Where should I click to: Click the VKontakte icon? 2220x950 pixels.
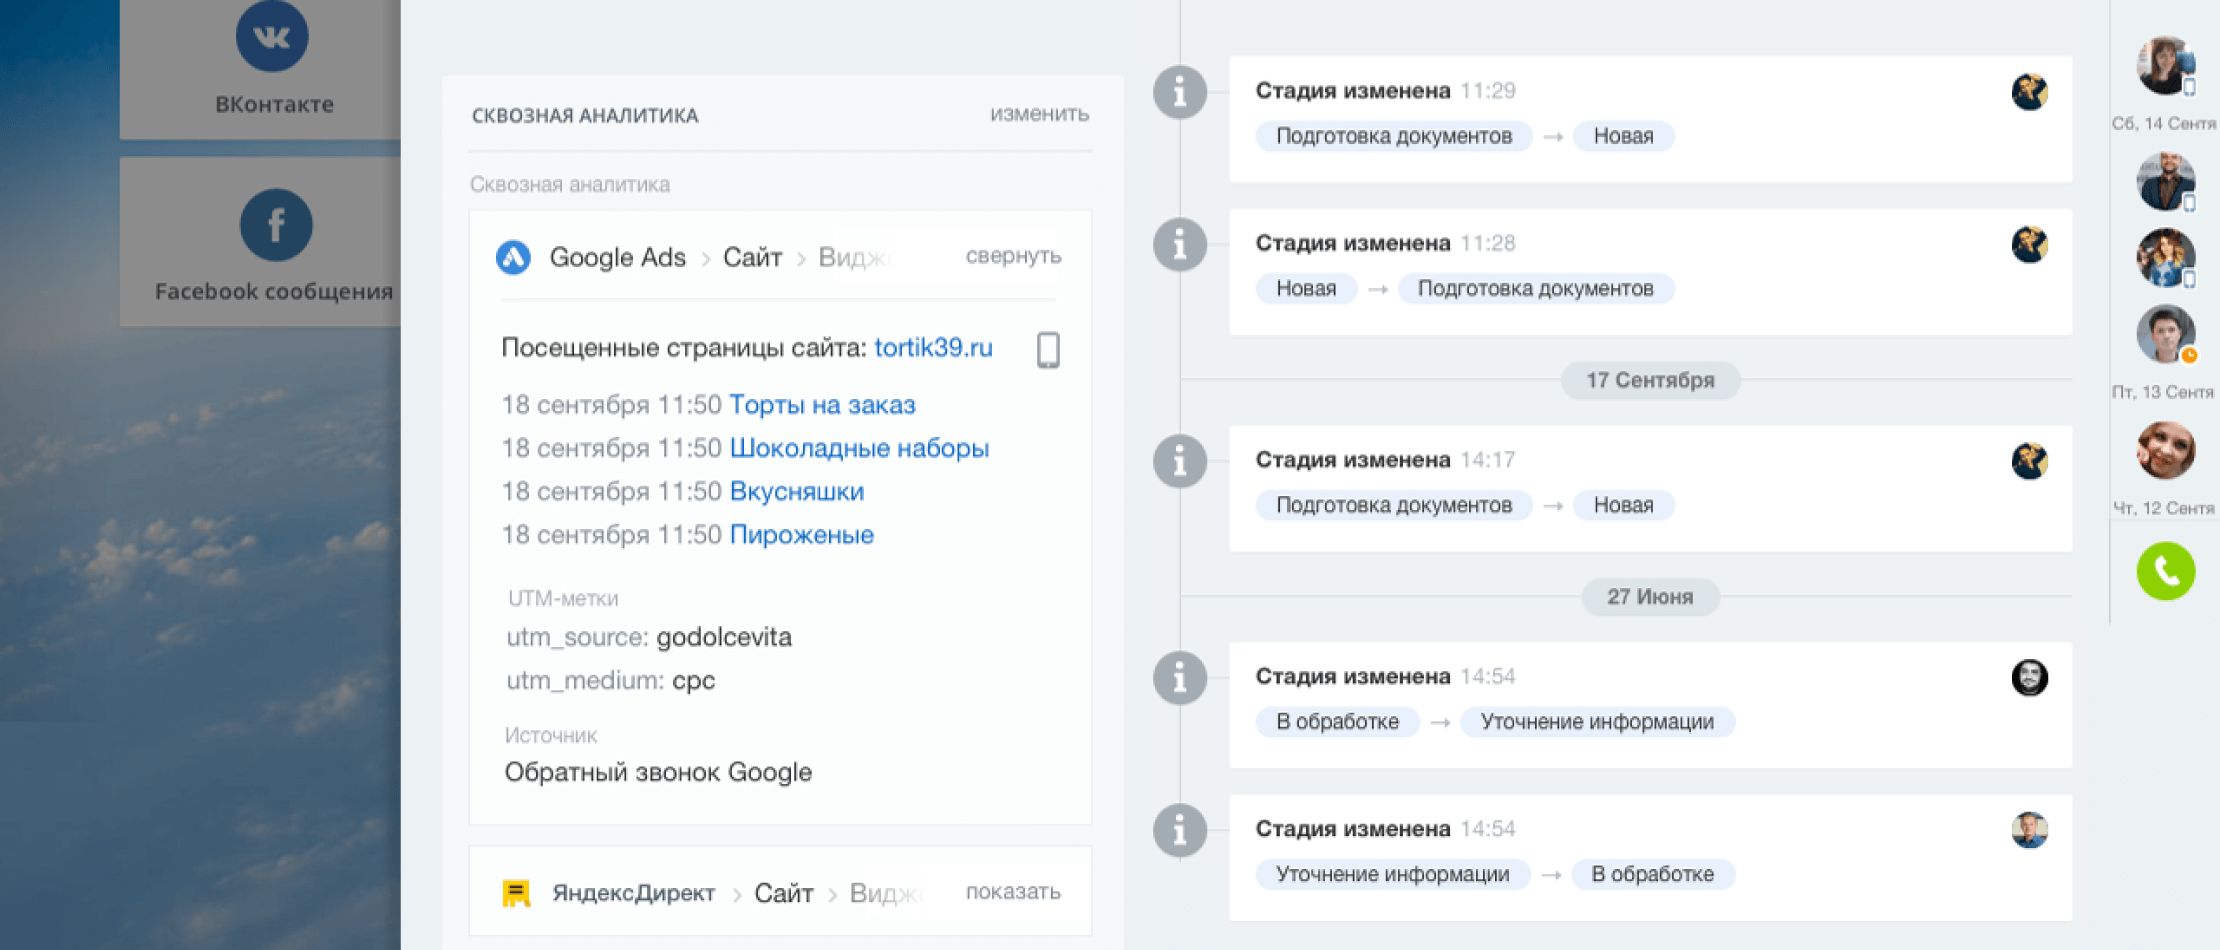tap(272, 37)
